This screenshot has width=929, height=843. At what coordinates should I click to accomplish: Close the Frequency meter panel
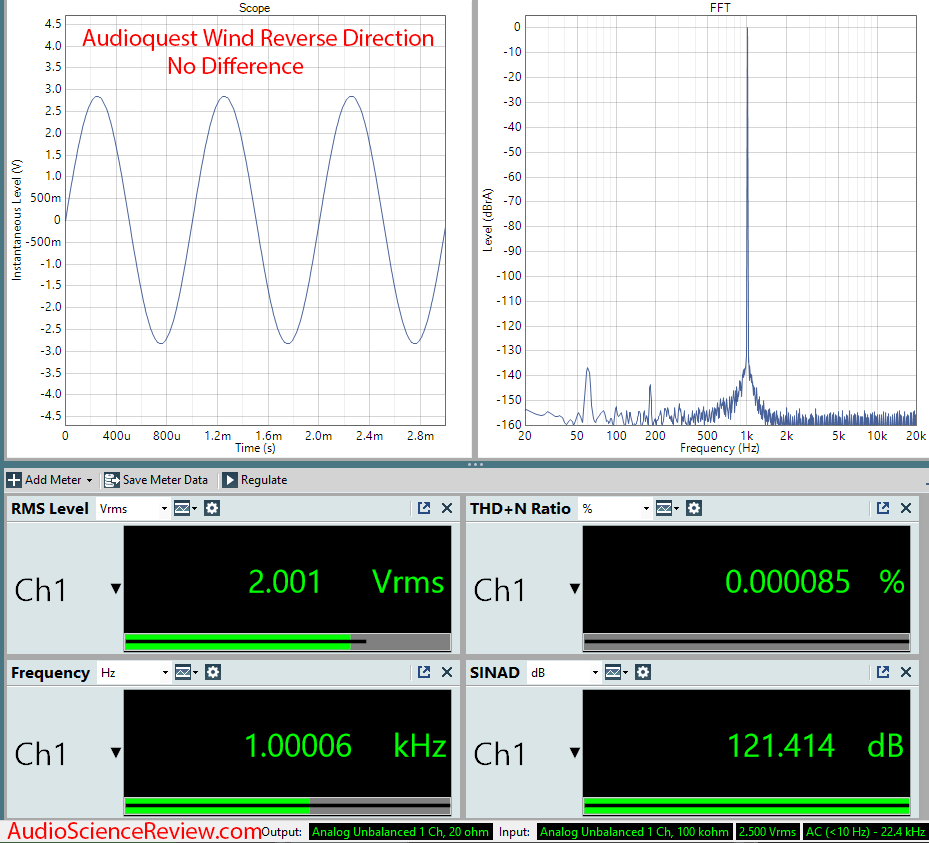click(x=447, y=672)
